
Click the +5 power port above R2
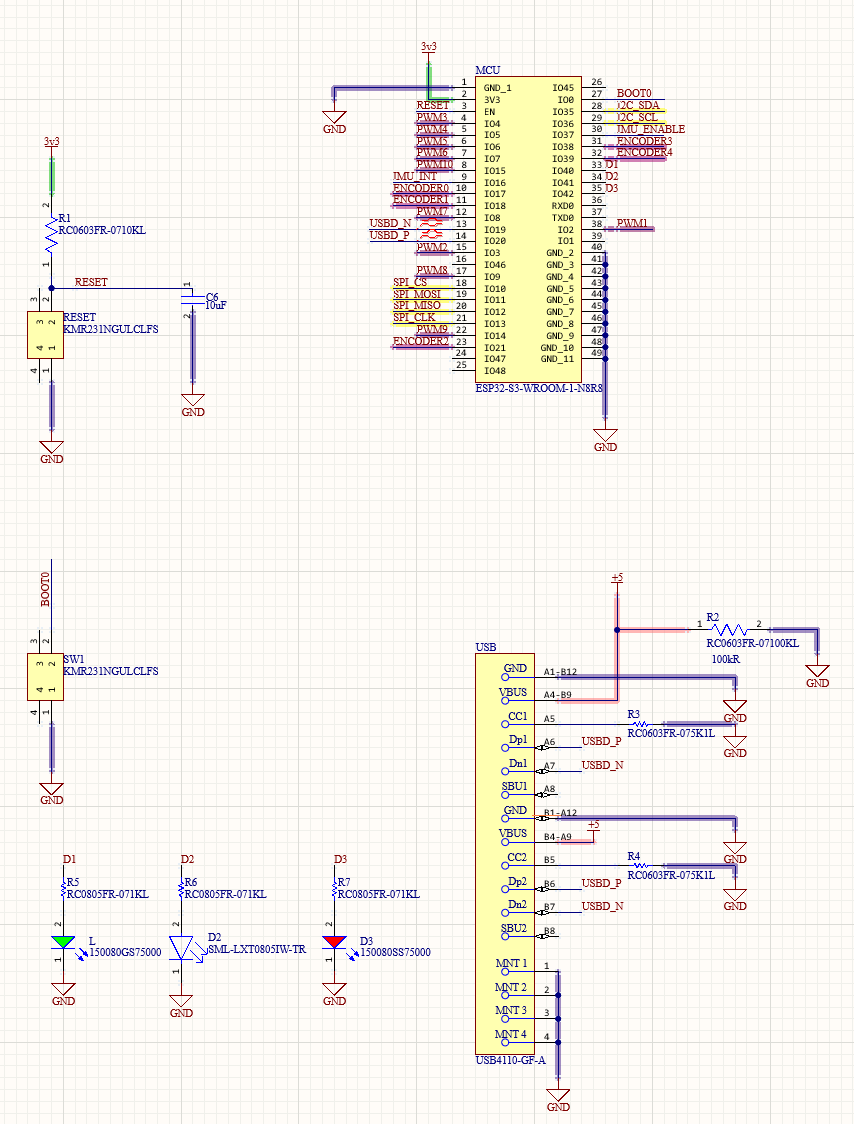click(x=617, y=578)
